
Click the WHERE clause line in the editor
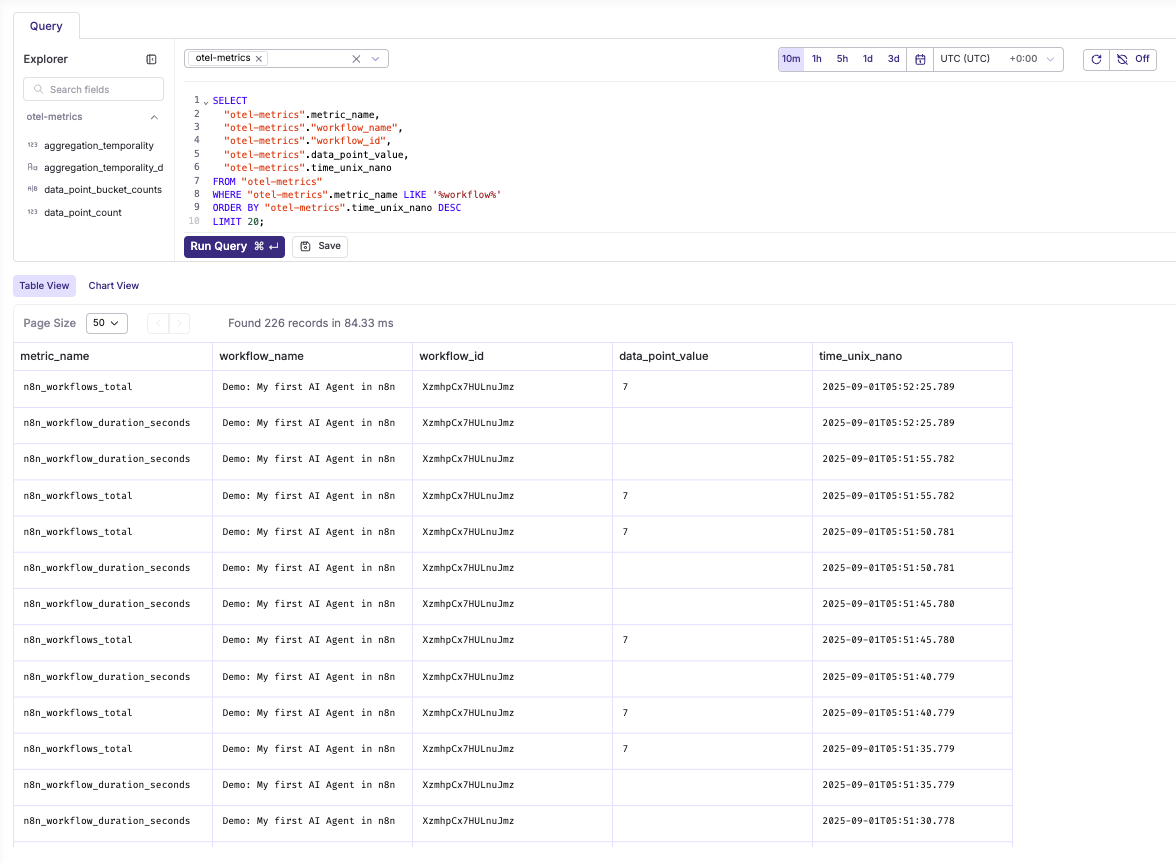[356, 195]
